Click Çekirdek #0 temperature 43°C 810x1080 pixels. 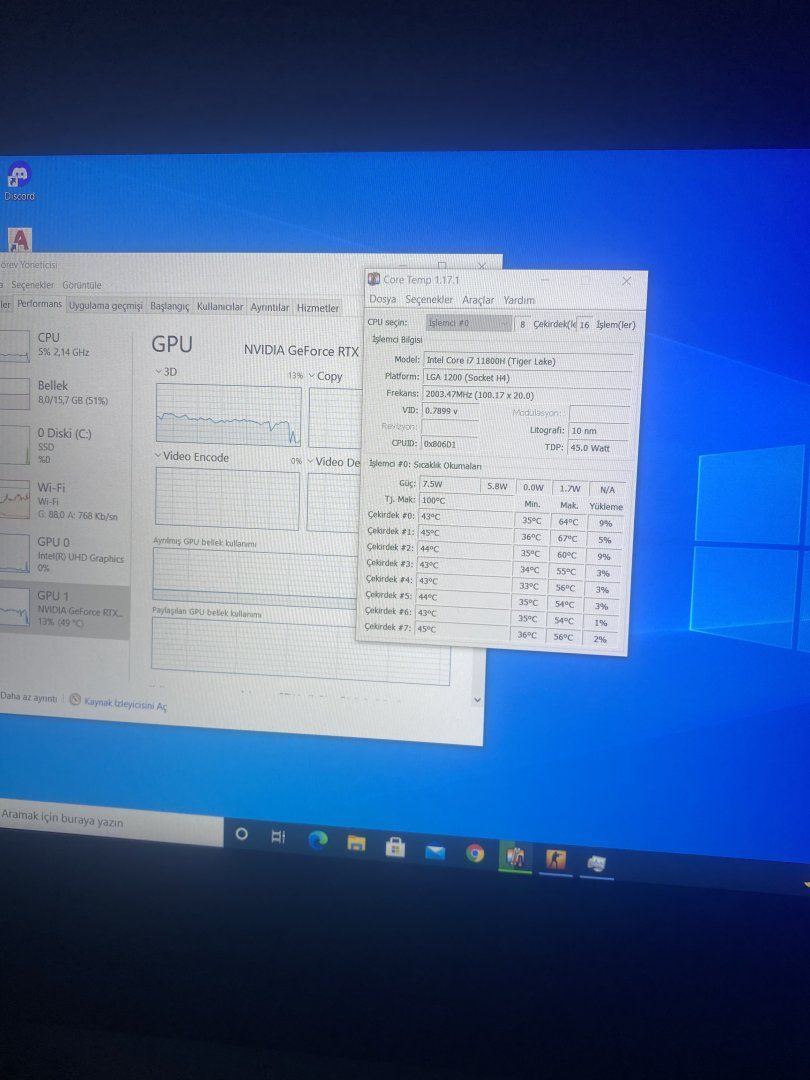[465, 517]
